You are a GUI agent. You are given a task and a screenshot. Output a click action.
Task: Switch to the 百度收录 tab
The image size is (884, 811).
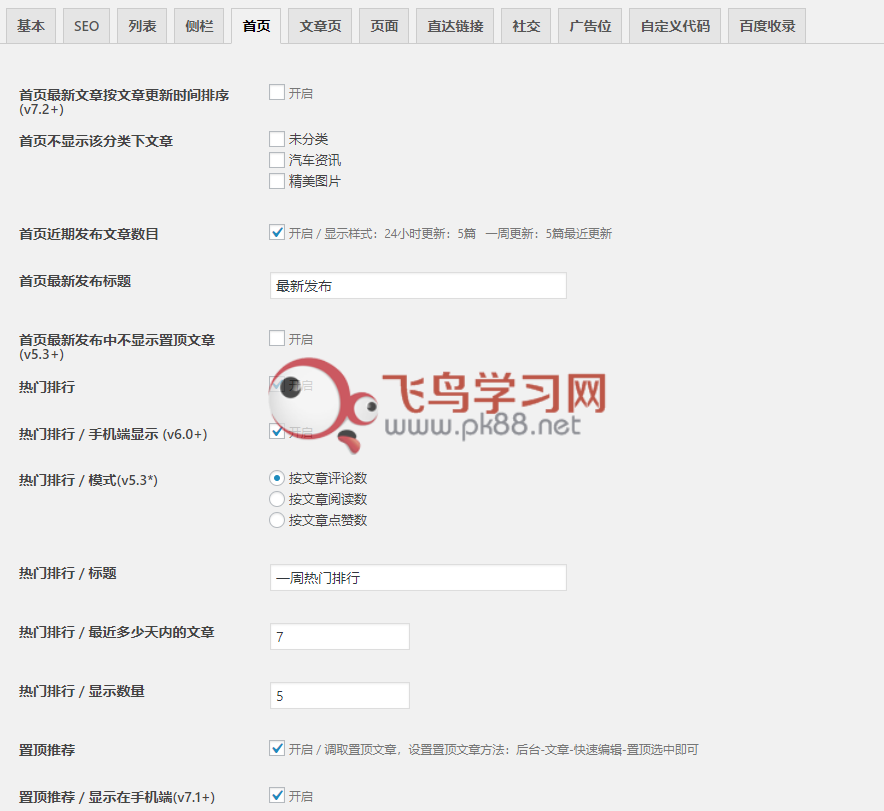pyautogui.click(x=767, y=26)
